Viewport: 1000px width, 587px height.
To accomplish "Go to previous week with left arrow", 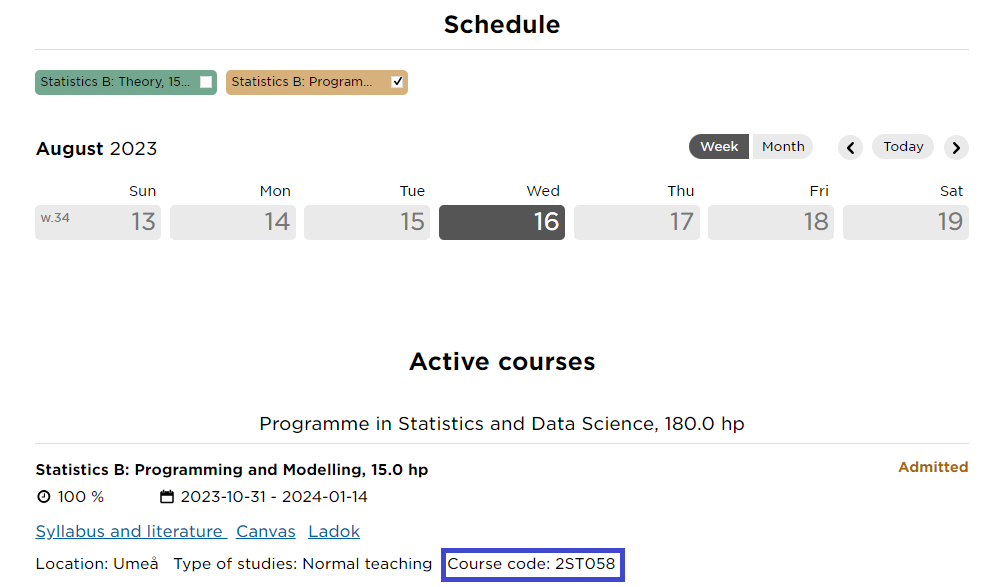I will (x=850, y=147).
